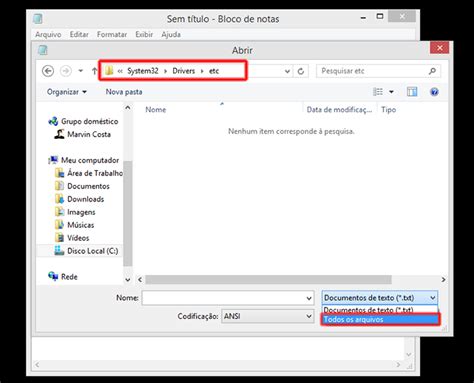This screenshot has height=383, width=474.
Task: Open Exibir menu in Bloco de notas
Action: click(144, 34)
